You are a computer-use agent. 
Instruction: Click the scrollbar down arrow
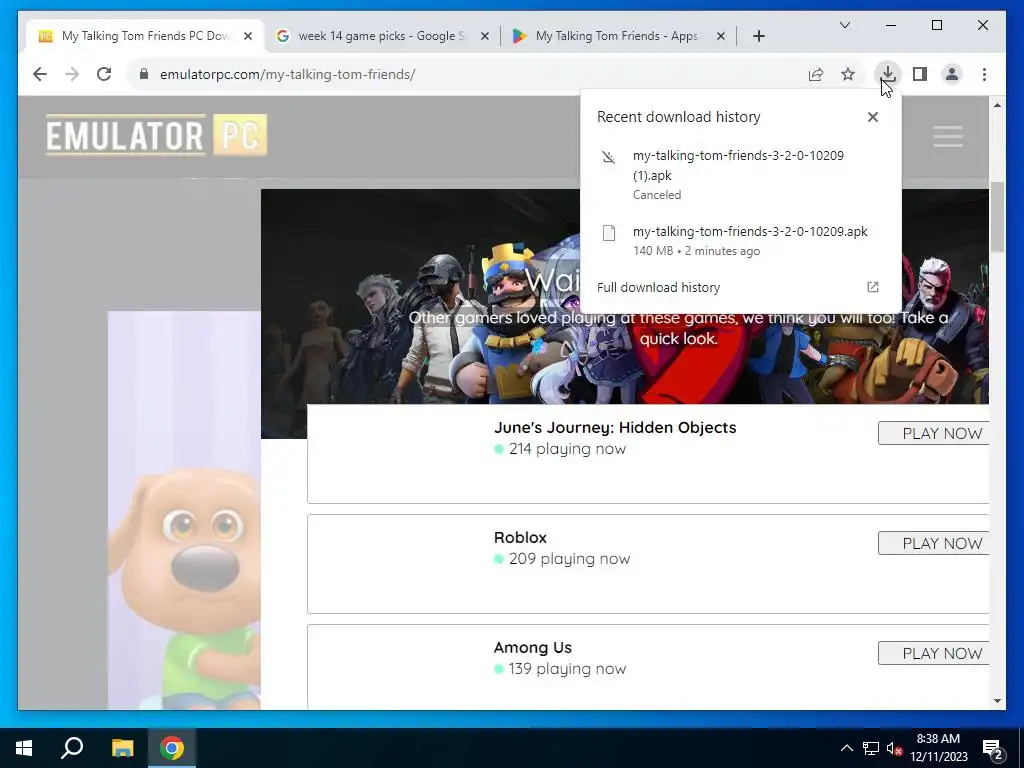coord(997,701)
